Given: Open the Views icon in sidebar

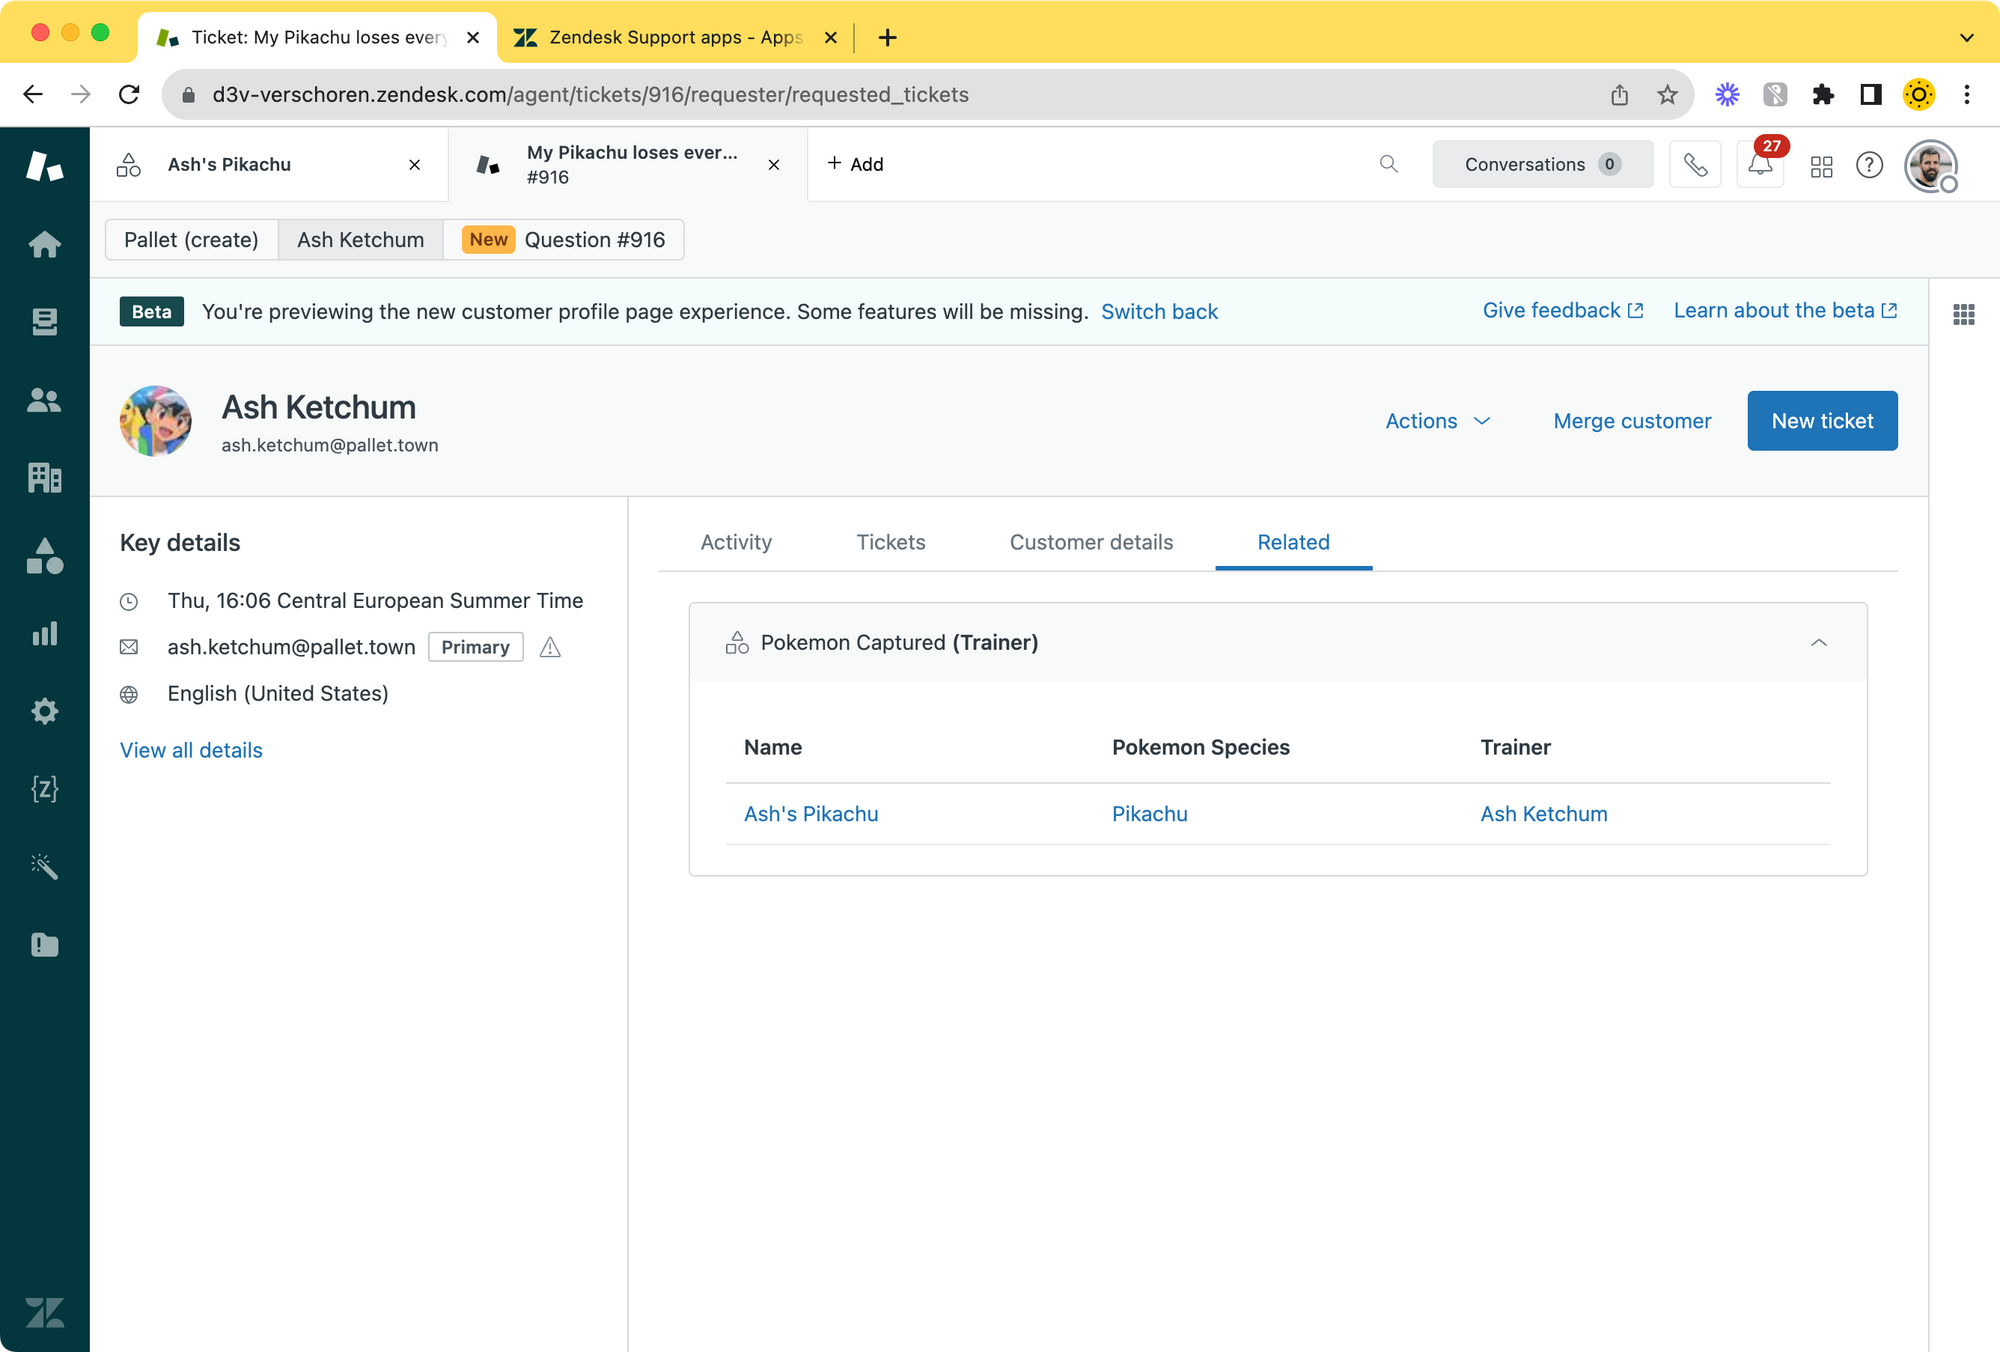Looking at the screenshot, I should click(44, 322).
